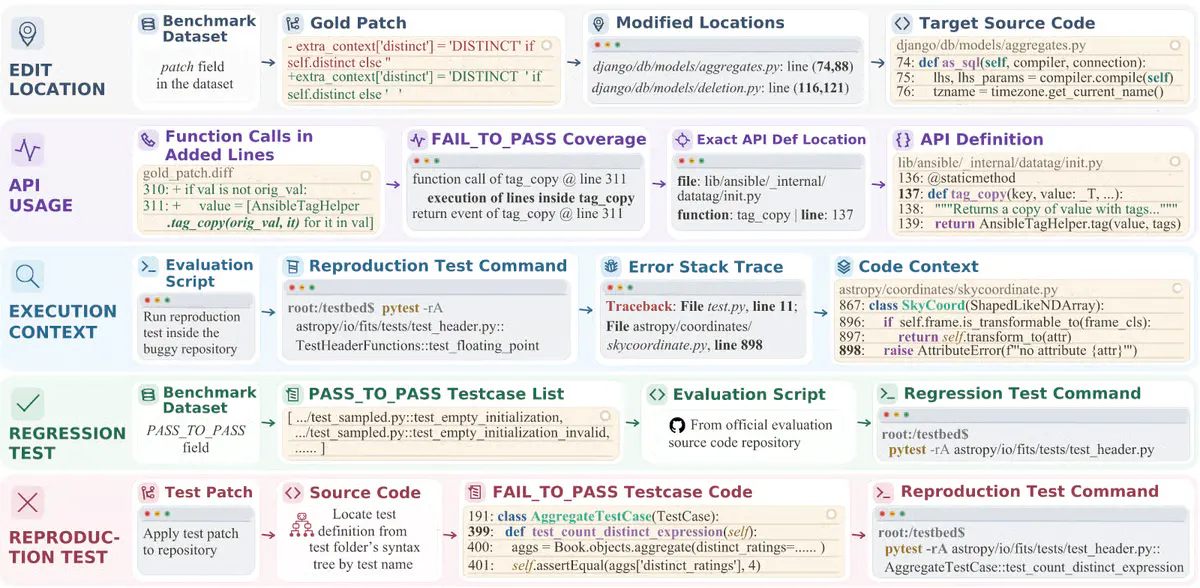Click the PASS_TO_PASS Testcase List heading
The height and width of the screenshot is (588, 1200).
coord(436,395)
